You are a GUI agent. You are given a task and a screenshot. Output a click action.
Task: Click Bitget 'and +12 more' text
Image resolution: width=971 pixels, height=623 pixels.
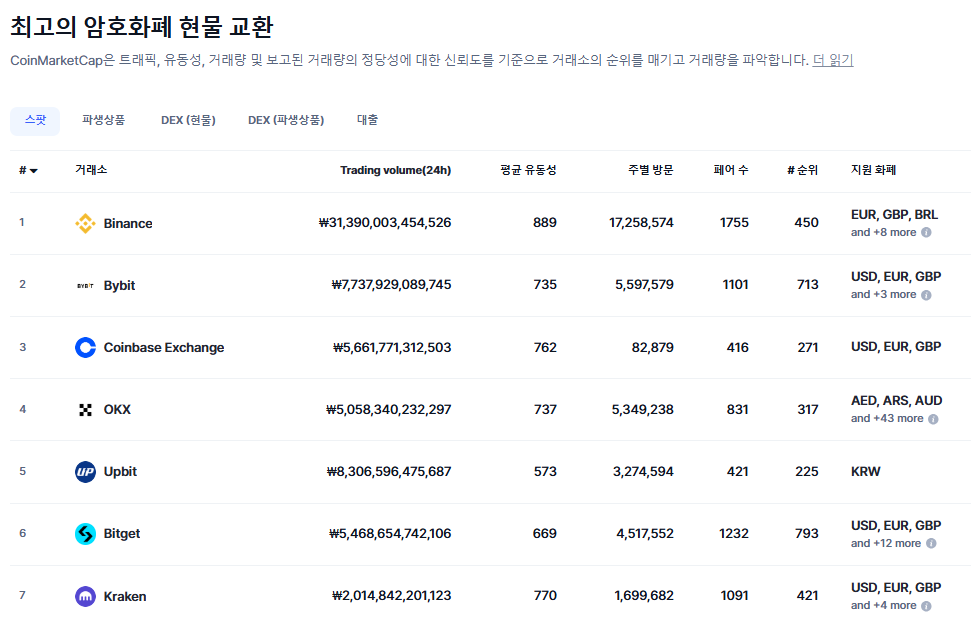click(886, 543)
